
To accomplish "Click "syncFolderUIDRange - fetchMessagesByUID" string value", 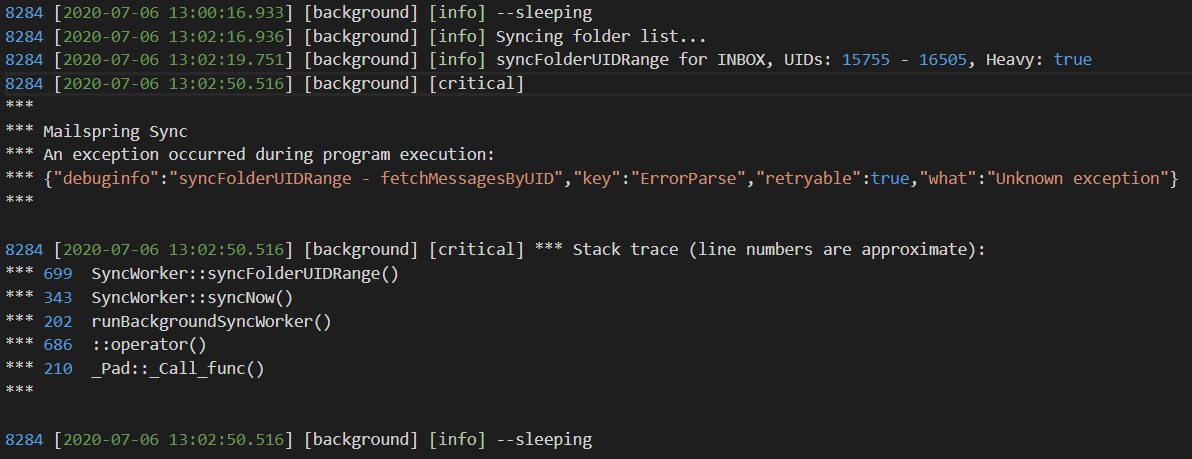I will coord(364,178).
